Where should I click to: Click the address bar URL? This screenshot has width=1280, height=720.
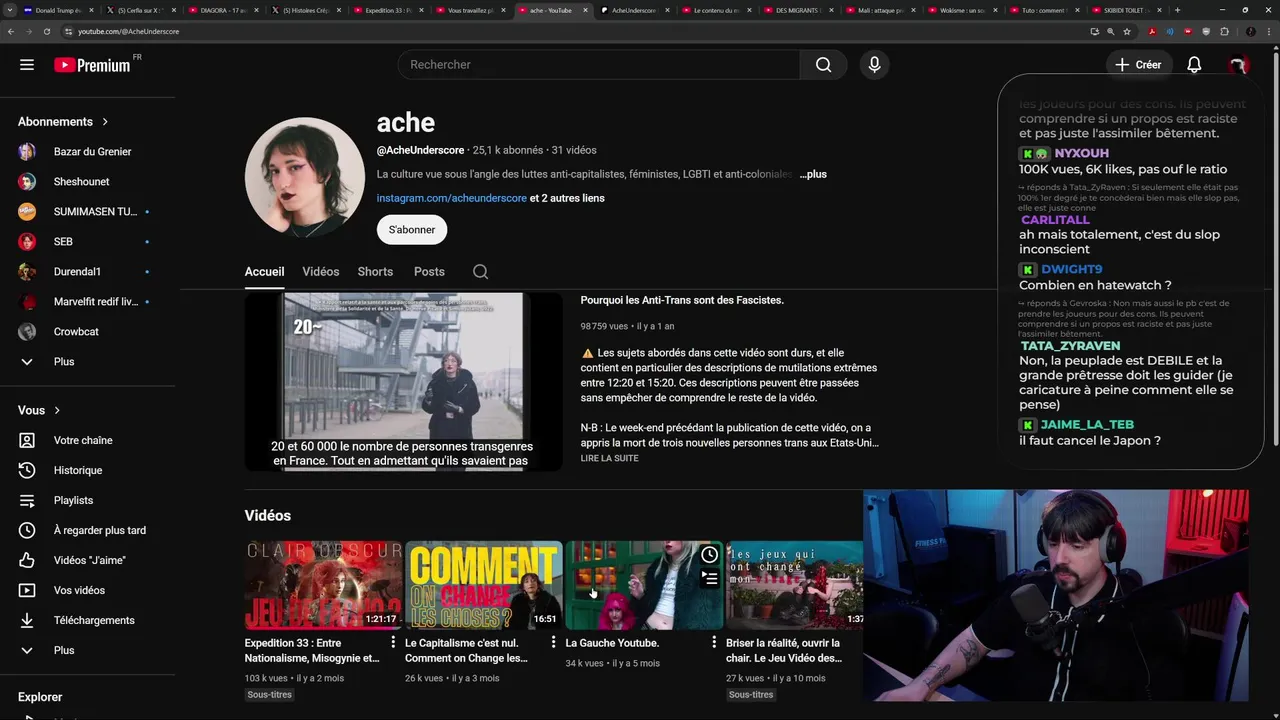pyautogui.click(x=128, y=31)
